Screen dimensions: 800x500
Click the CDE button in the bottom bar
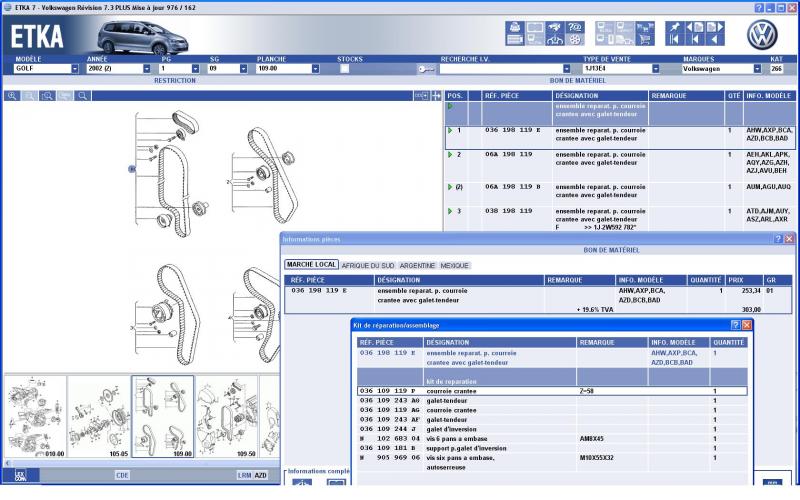coord(122,476)
